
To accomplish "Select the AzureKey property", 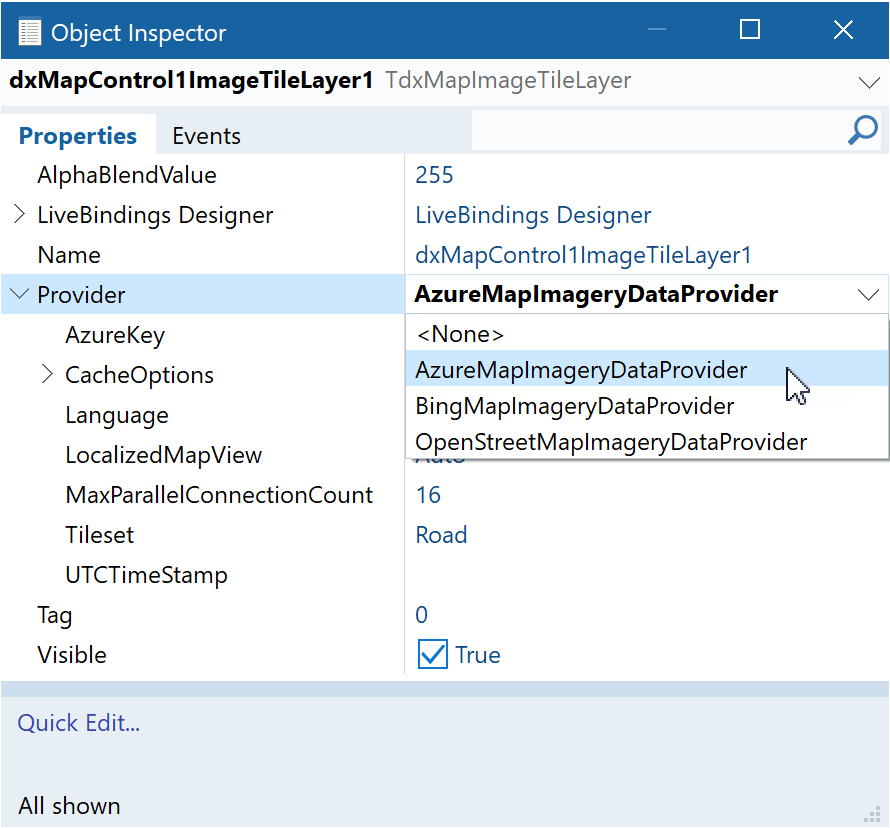I will 115,335.
